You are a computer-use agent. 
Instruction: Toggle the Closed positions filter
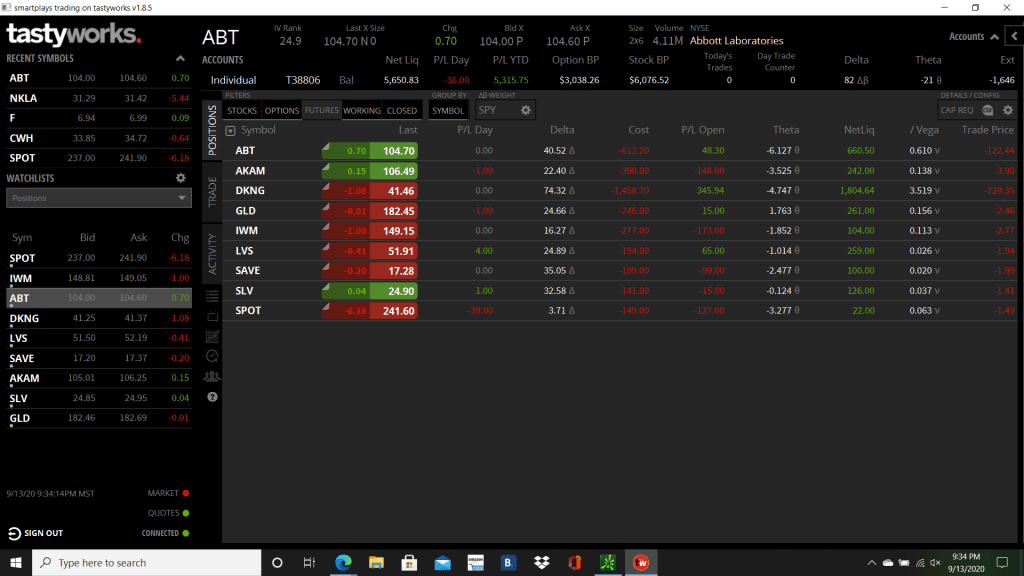click(401, 111)
